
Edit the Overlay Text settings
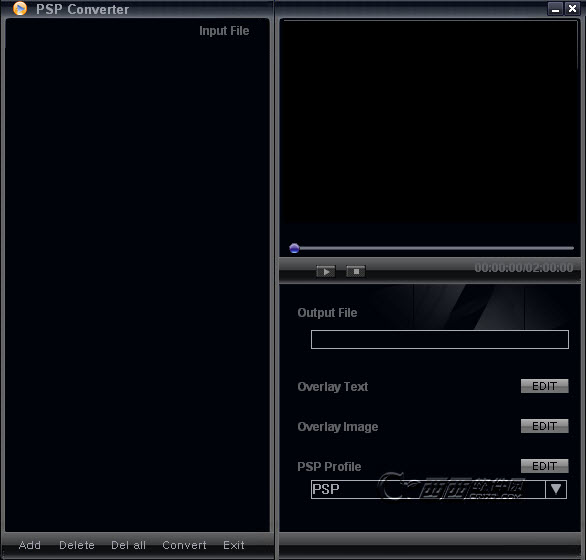(545, 386)
